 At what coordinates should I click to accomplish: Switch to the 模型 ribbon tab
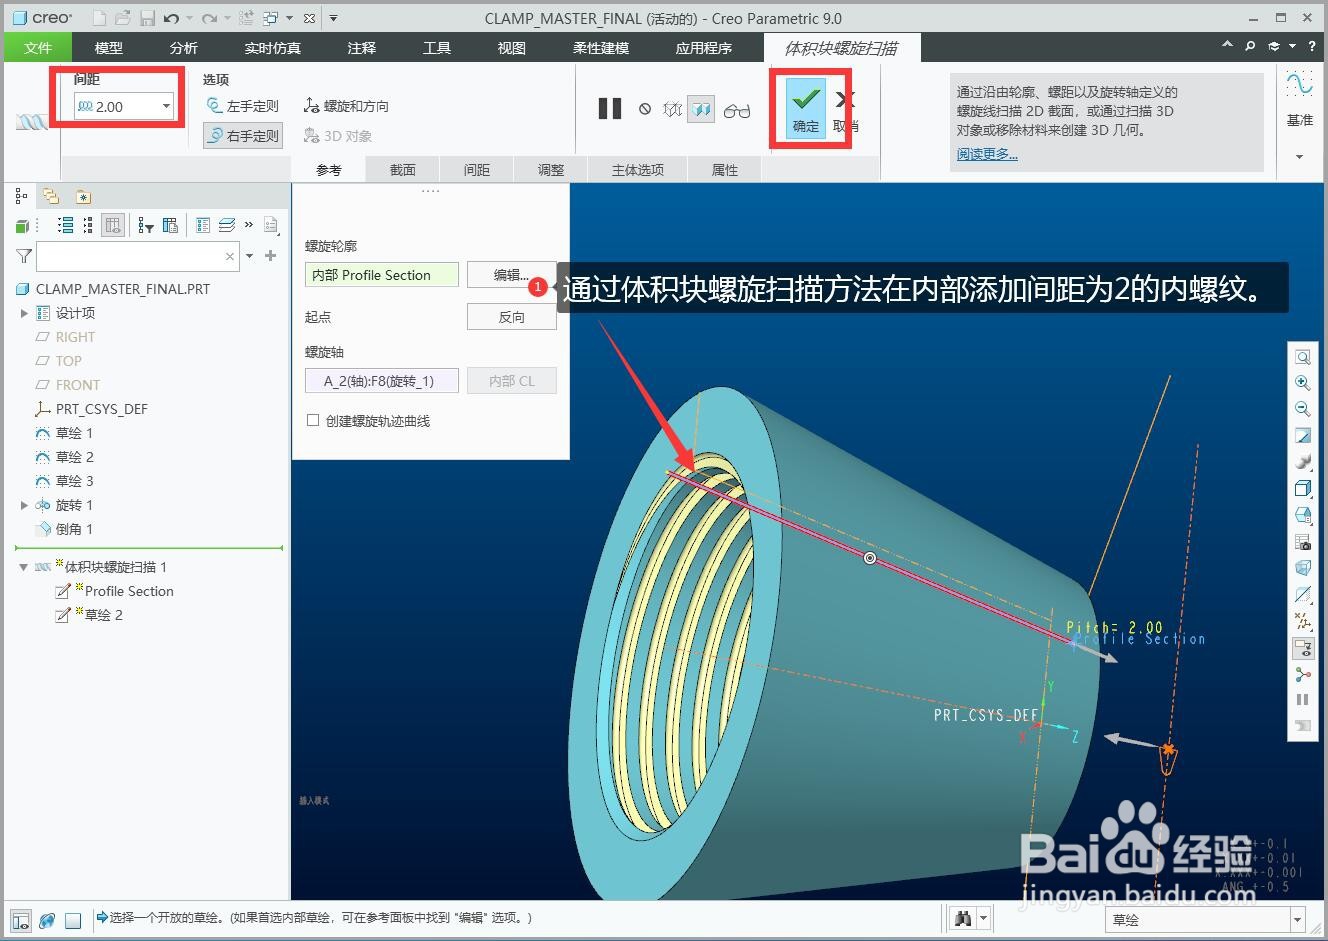point(109,48)
